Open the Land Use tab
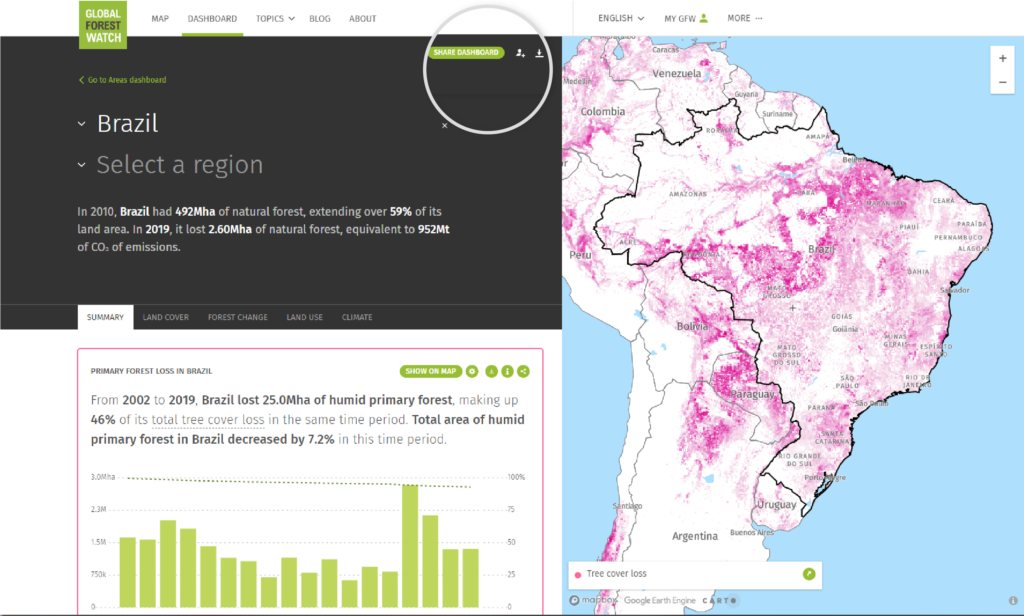 (x=304, y=317)
